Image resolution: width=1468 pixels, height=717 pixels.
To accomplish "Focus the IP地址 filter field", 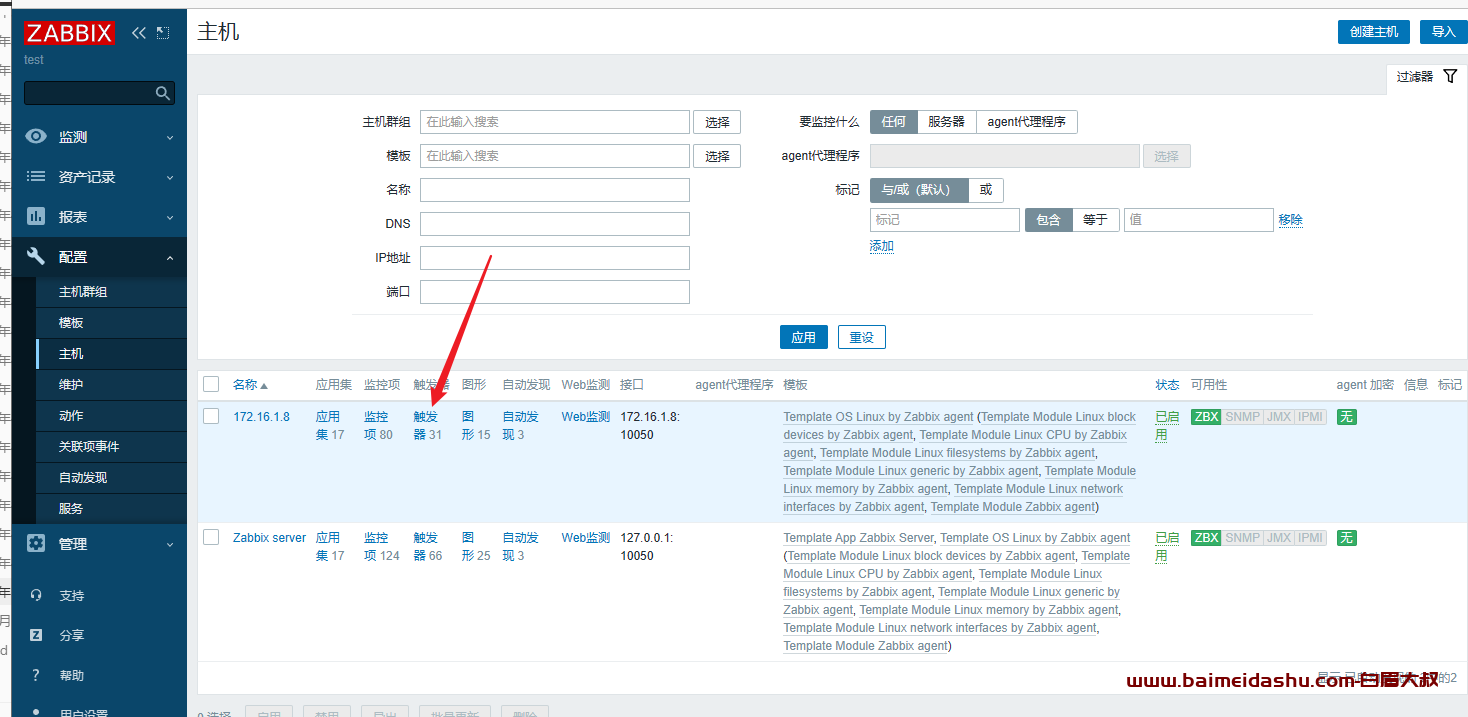I will [555, 258].
